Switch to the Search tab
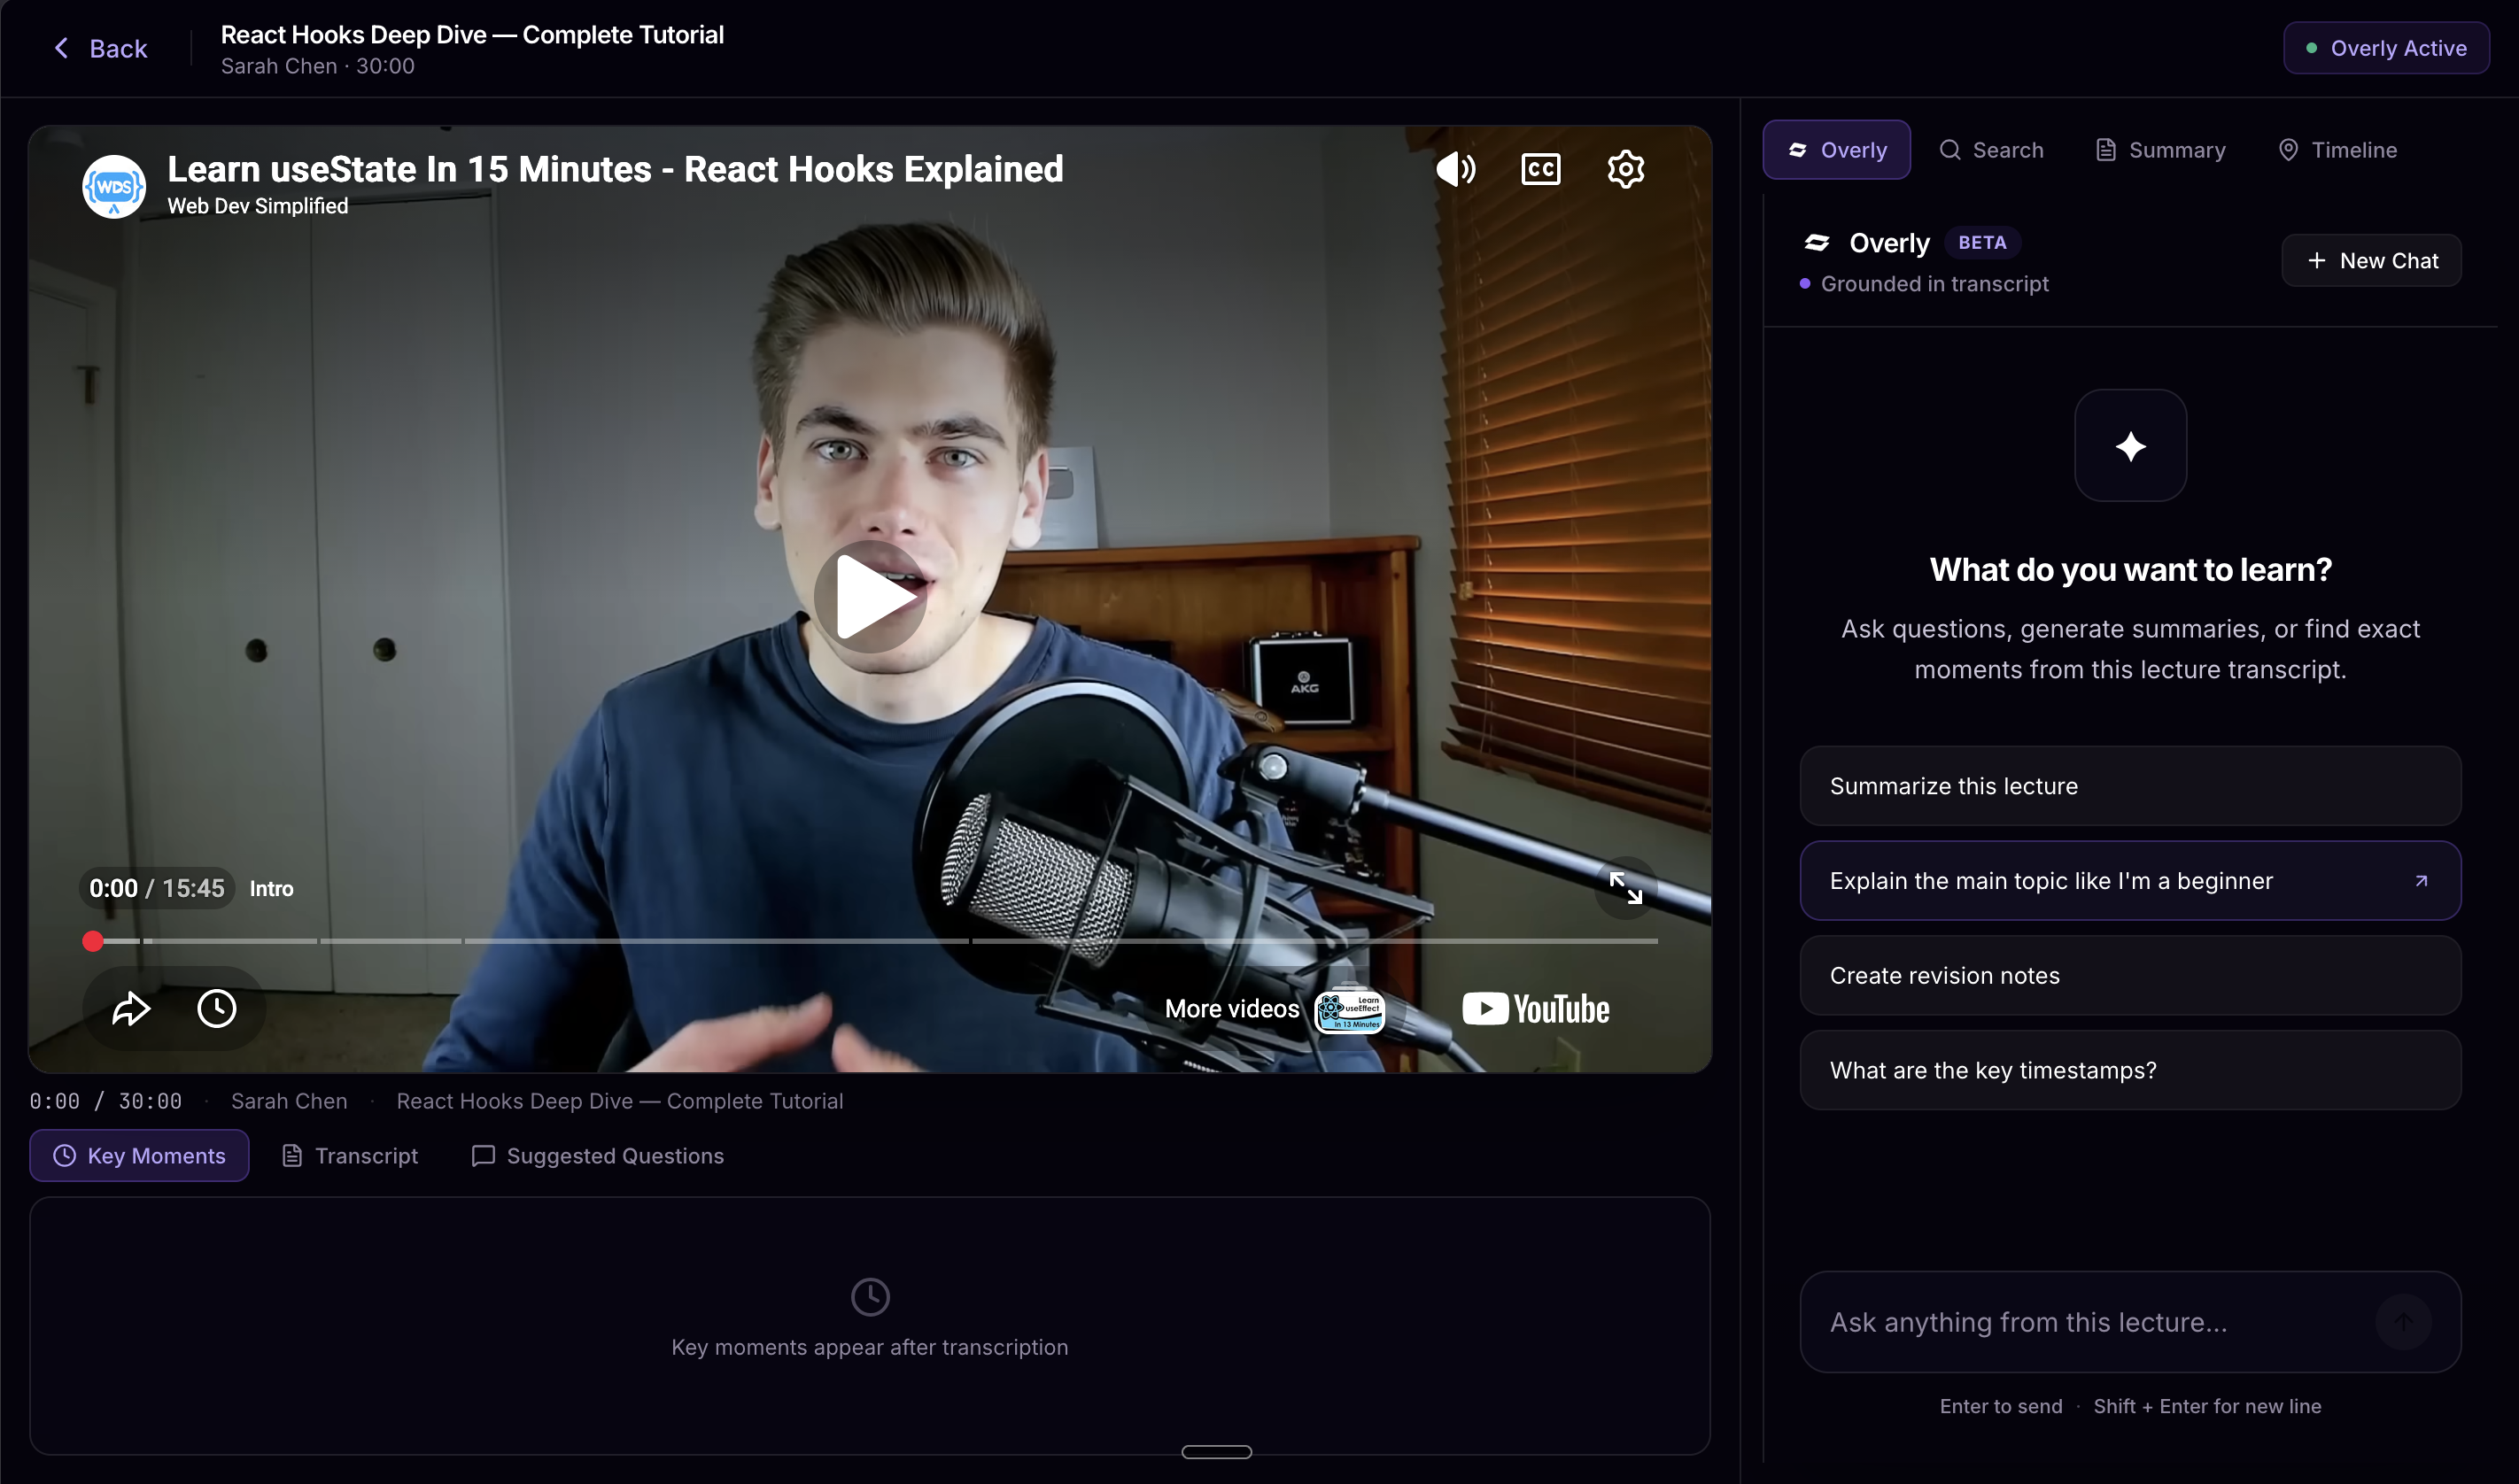This screenshot has width=2519, height=1484. [1991, 150]
